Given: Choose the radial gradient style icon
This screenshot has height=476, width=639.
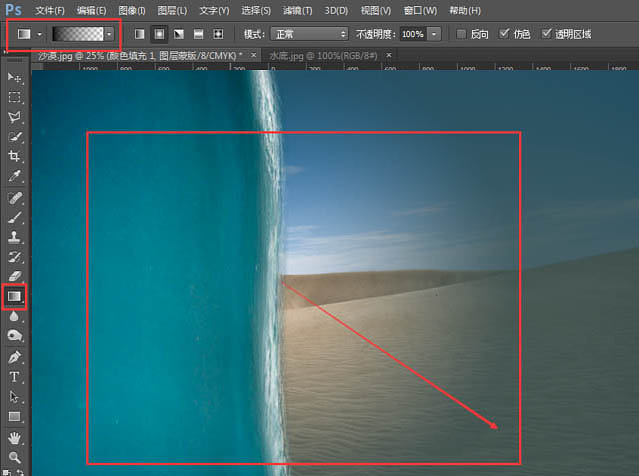Looking at the screenshot, I should (159, 34).
